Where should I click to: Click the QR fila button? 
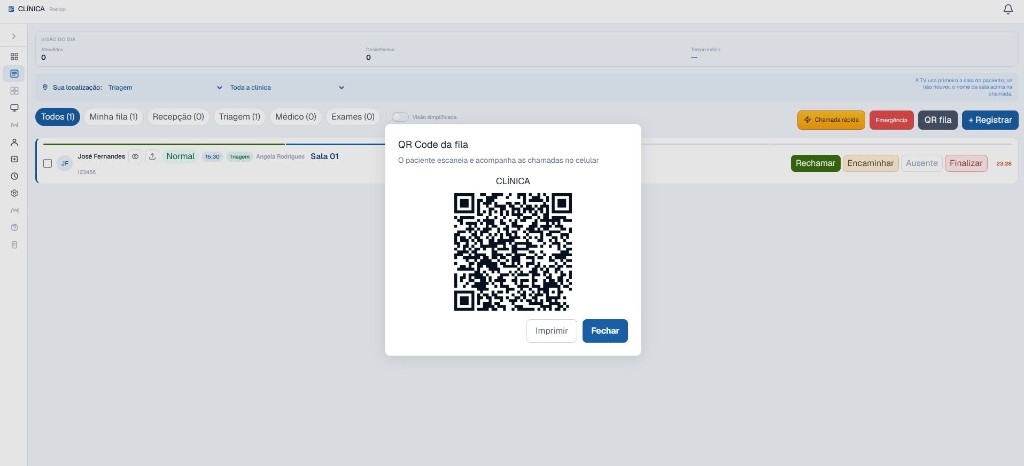[x=938, y=120]
